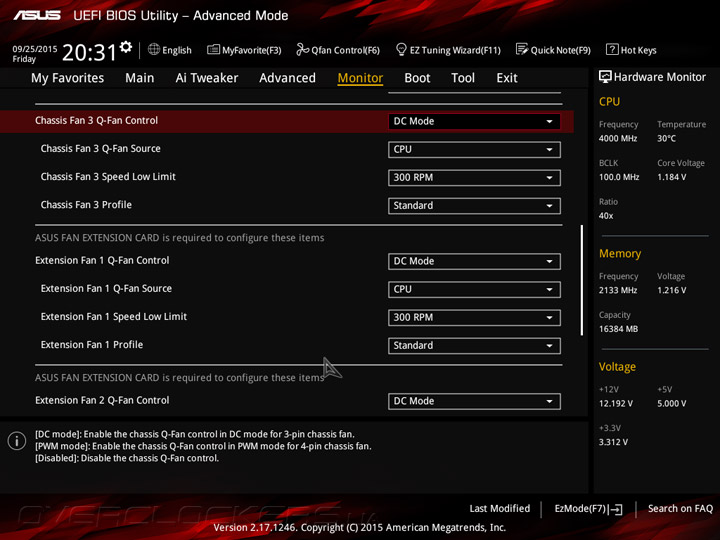This screenshot has height=540, width=720.
Task: Open Chassis Fan 3 Speed Low Limit dropdown
Action: click(474, 178)
